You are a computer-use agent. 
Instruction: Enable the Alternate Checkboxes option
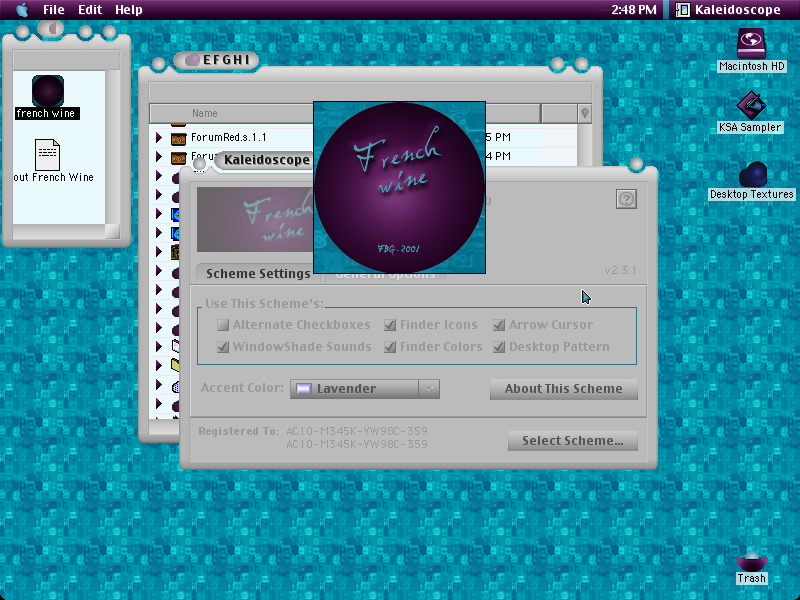coord(223,325)
